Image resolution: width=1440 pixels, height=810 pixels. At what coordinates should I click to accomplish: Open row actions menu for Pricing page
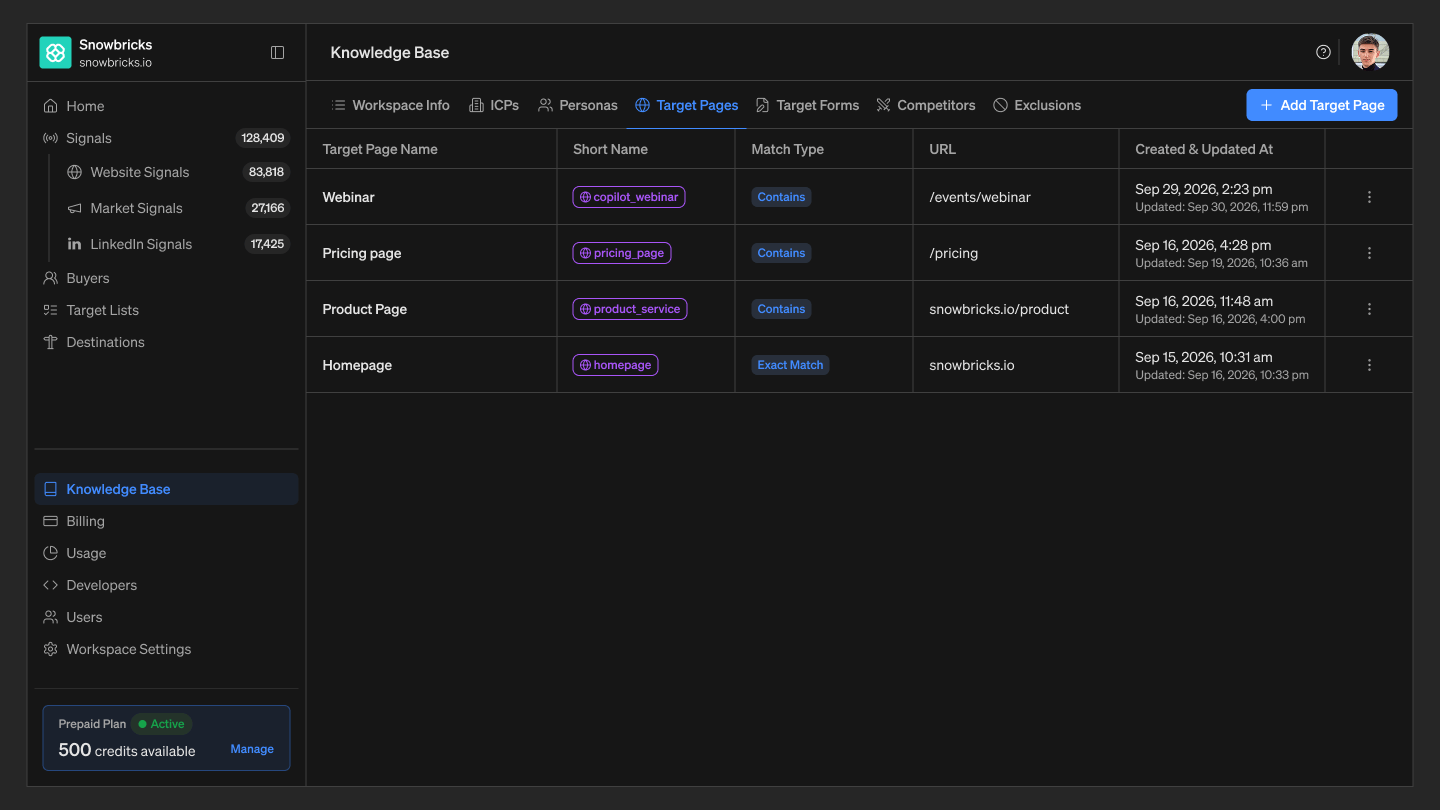1369,253
